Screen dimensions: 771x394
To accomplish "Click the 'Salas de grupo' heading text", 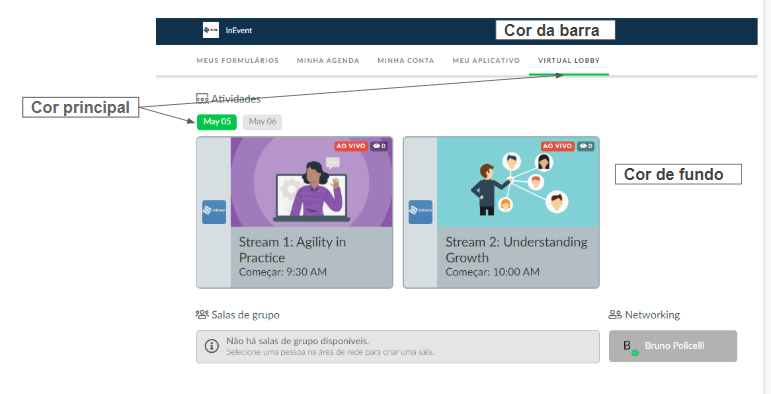I will [245, 315].
